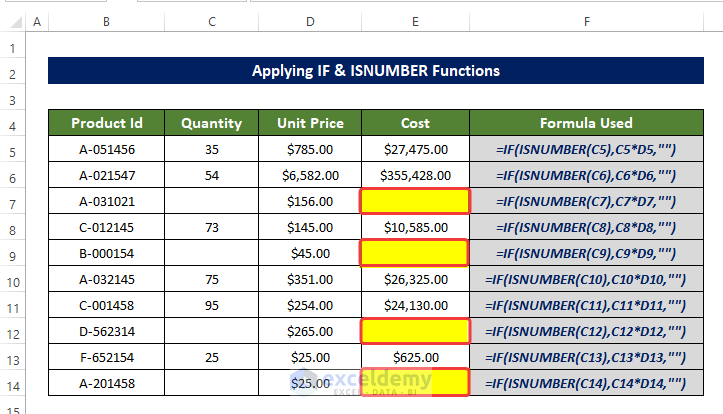
Task: Click quantity cell showing 25
Action: 212,357
